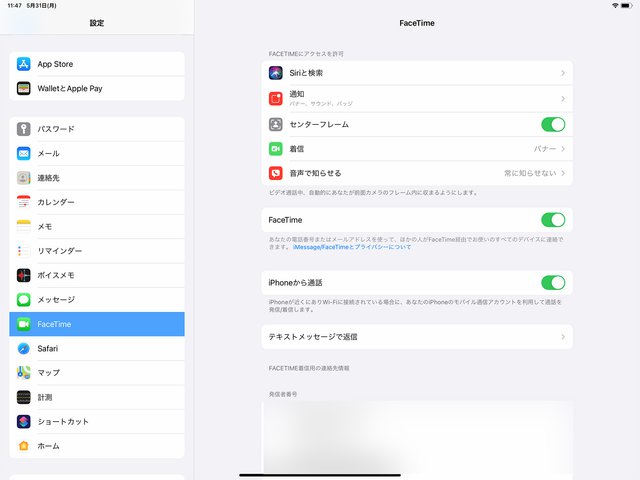Tap the Safari compass icon

pyautogui.click(x=24, y=349)
